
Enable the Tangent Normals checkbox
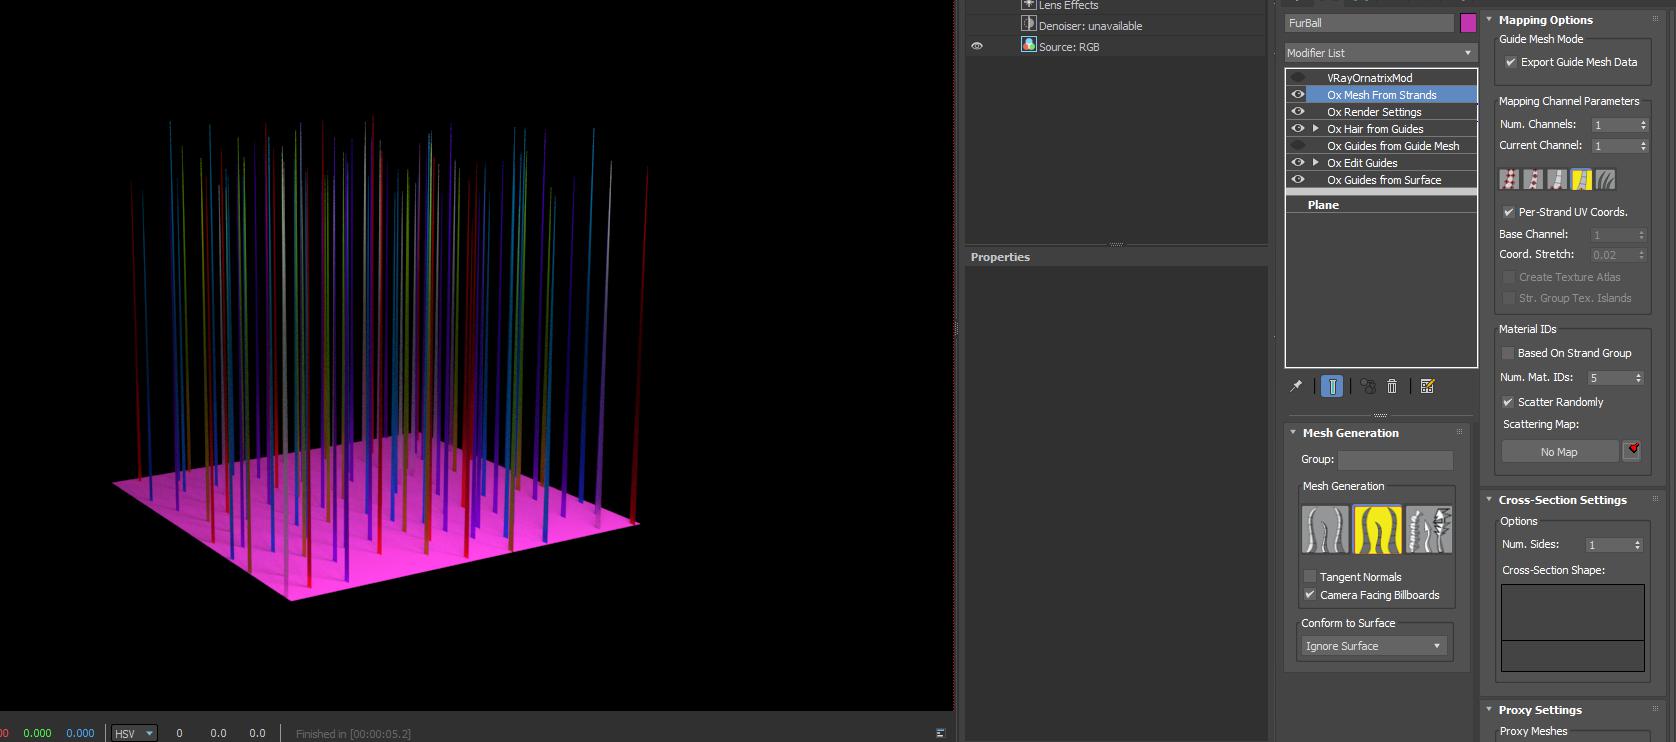tap(1310, 577)
